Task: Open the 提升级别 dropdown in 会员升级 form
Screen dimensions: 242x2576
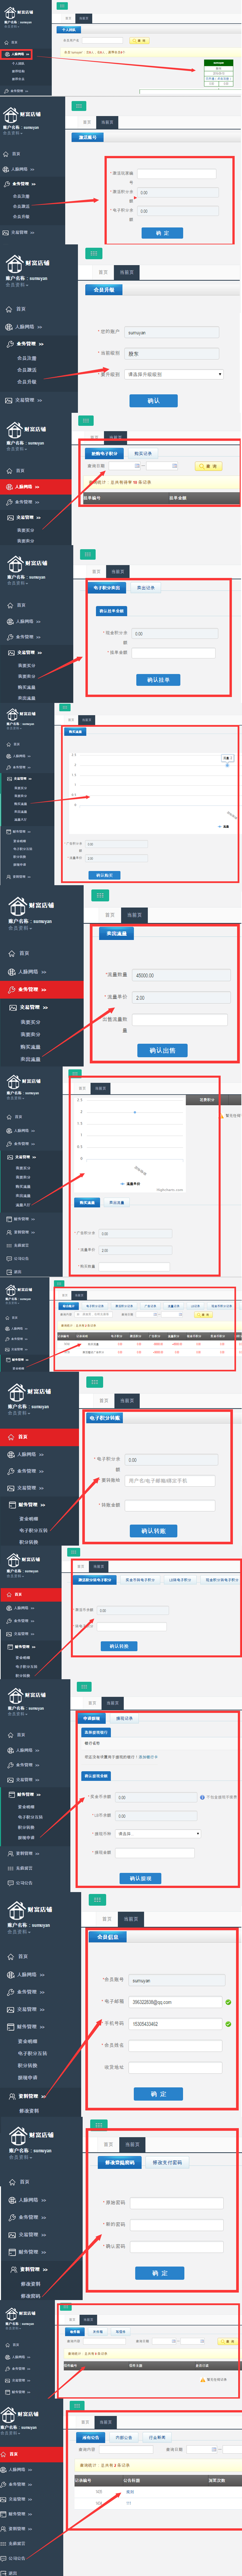Action: coord(174,374)
